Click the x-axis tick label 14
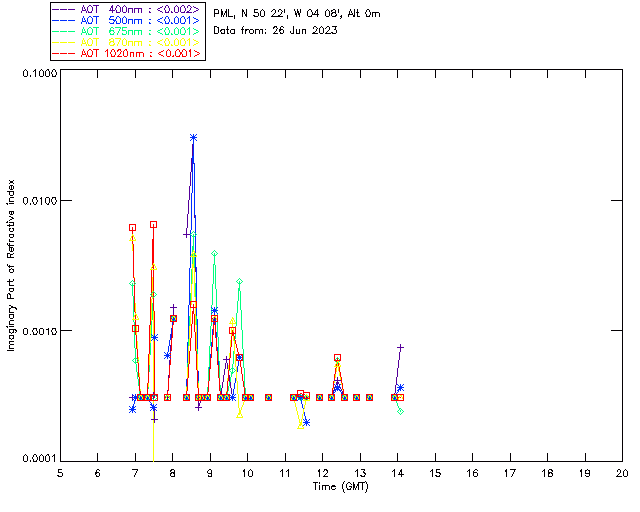Viewport: 640px width, 512px height. point(398,473)
